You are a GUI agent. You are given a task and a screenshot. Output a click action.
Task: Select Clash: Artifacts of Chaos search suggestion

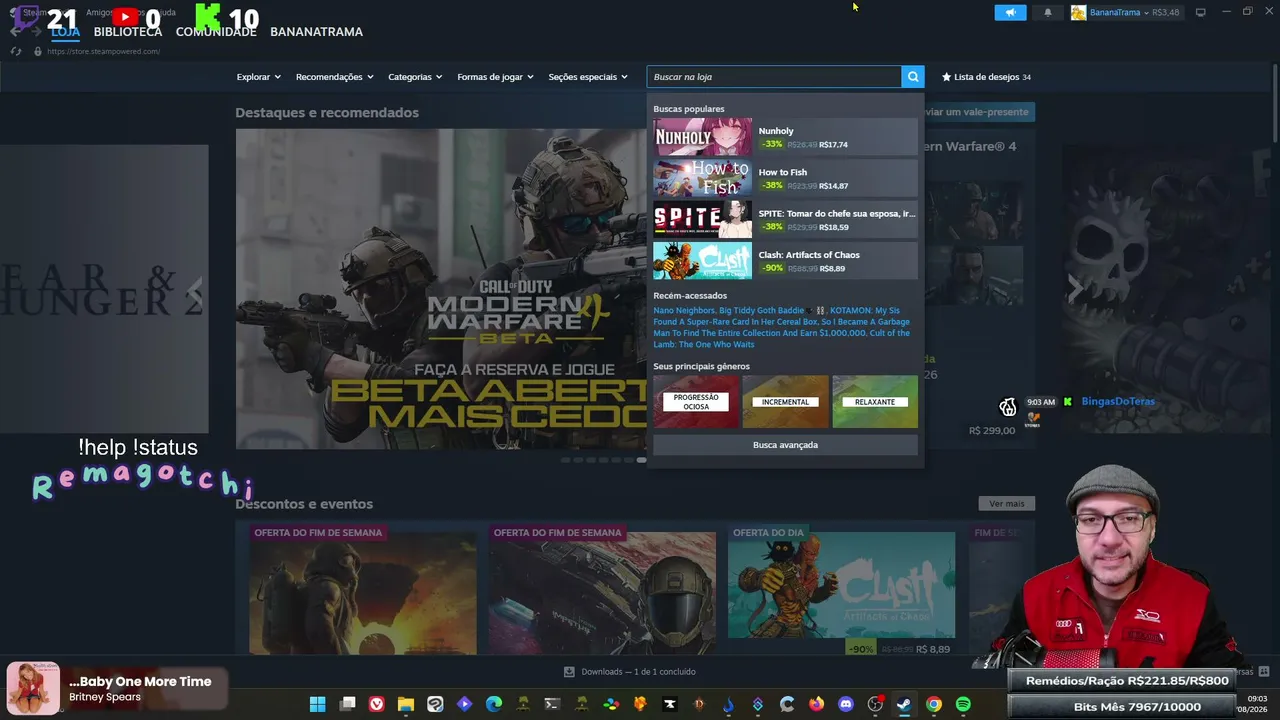[x=785, y=261]
